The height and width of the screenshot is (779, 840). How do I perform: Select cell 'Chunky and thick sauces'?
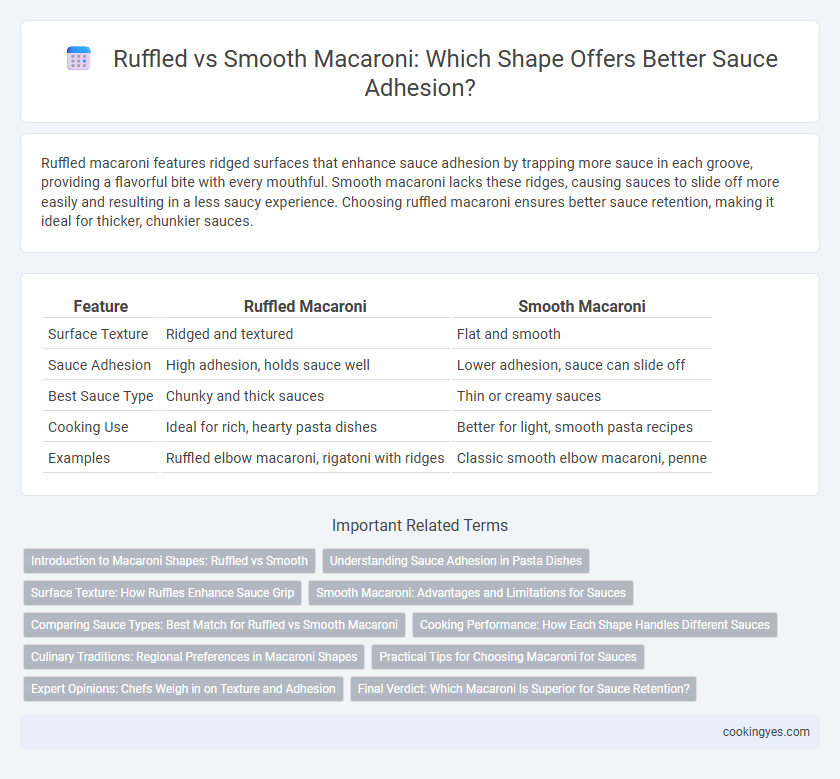(305, 396)
